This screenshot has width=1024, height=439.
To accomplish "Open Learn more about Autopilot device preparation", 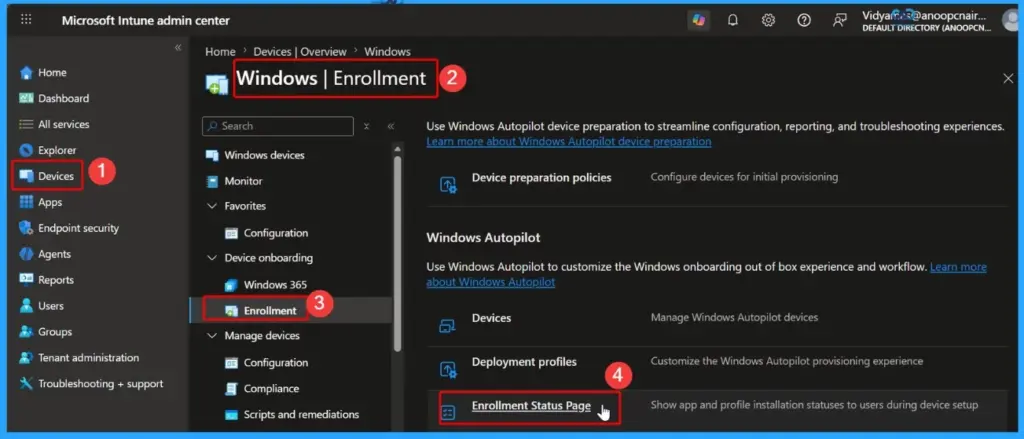I will (569, 141).
